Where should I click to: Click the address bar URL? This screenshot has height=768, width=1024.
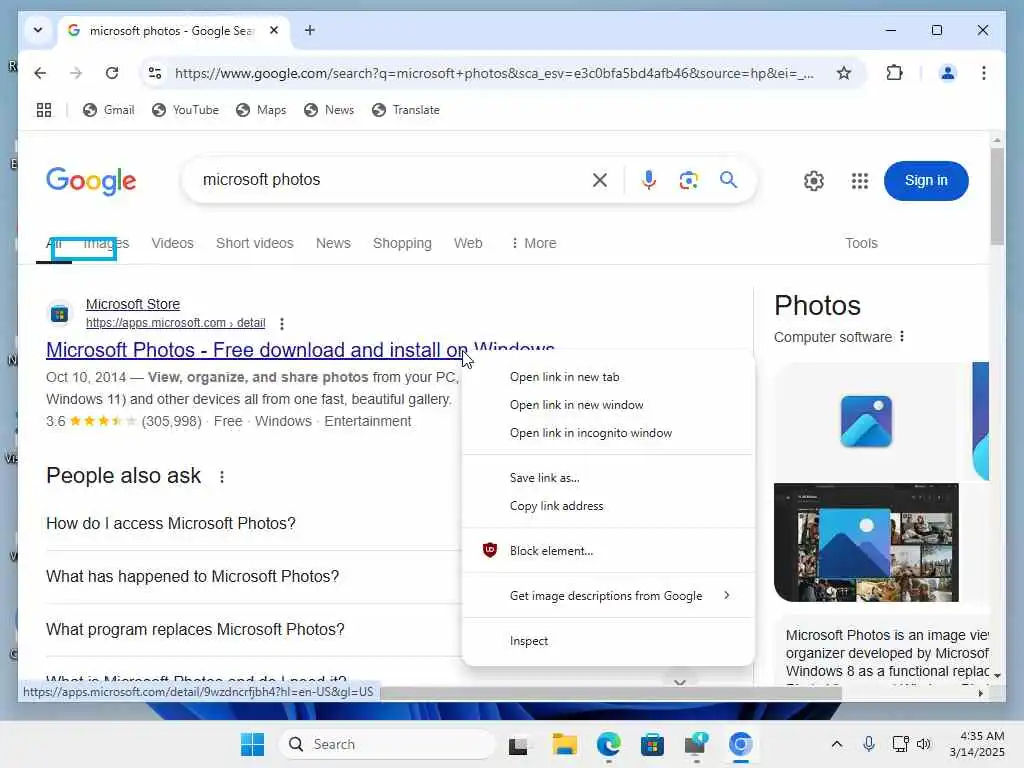[x=494, y=73]
